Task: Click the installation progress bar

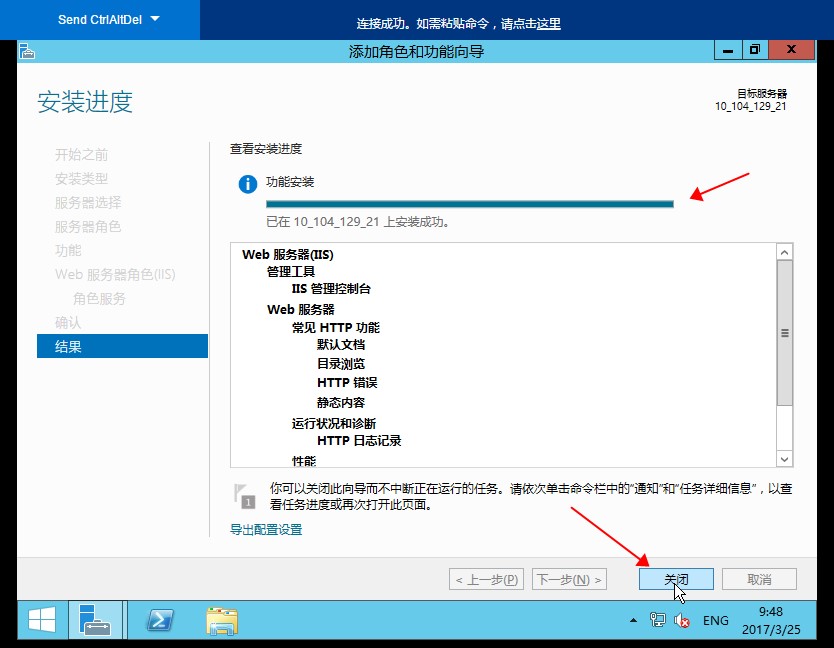Action: tap(470, 204)
